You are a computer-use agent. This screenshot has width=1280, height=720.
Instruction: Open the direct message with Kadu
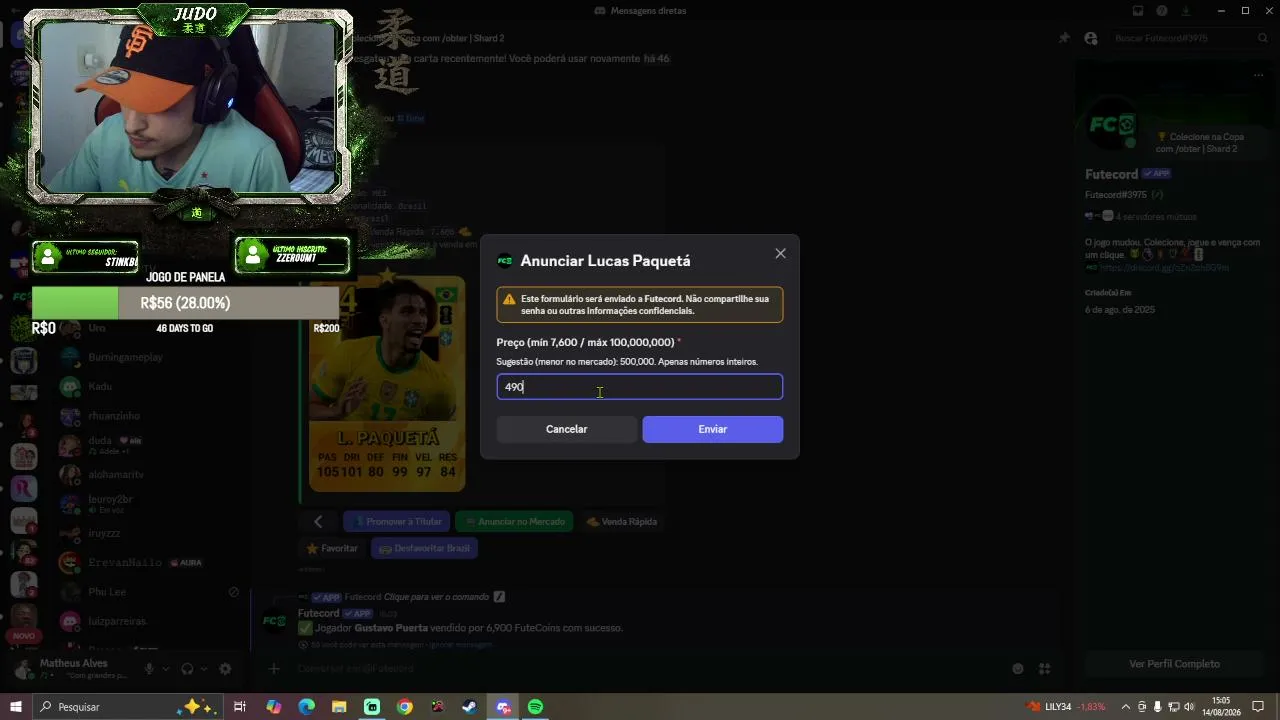click(x=150, y=386)
